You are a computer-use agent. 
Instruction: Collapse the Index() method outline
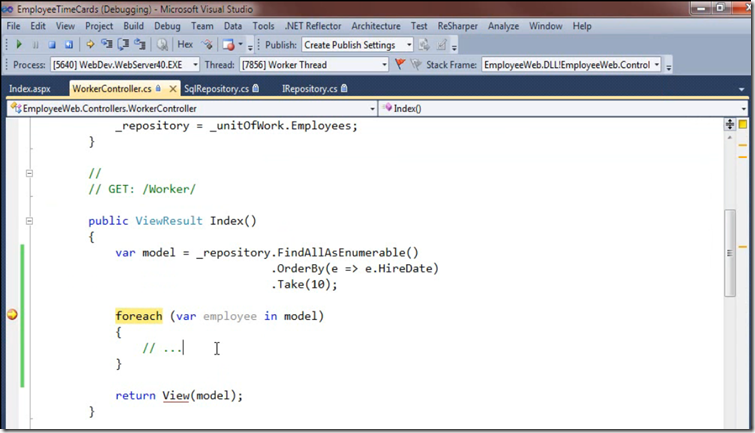(29, 221)
